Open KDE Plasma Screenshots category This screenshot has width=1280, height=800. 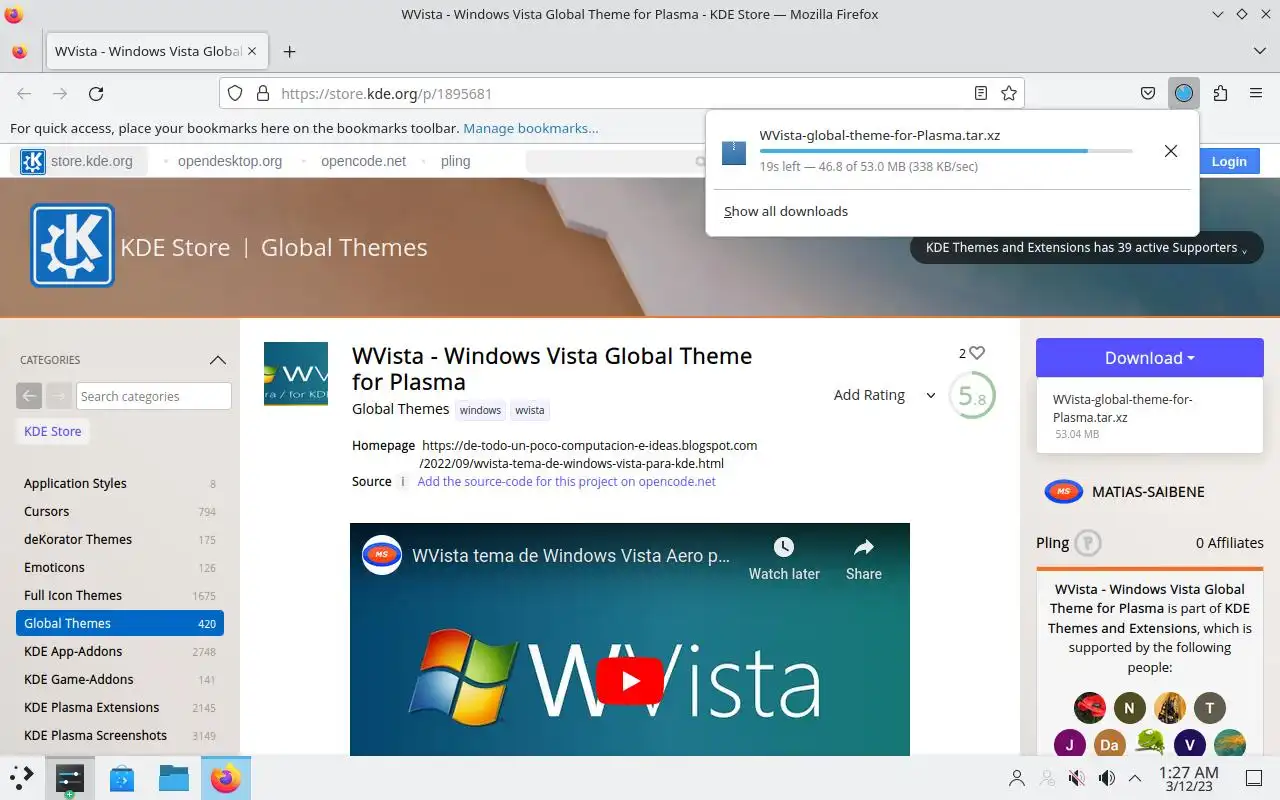(120, 735)
